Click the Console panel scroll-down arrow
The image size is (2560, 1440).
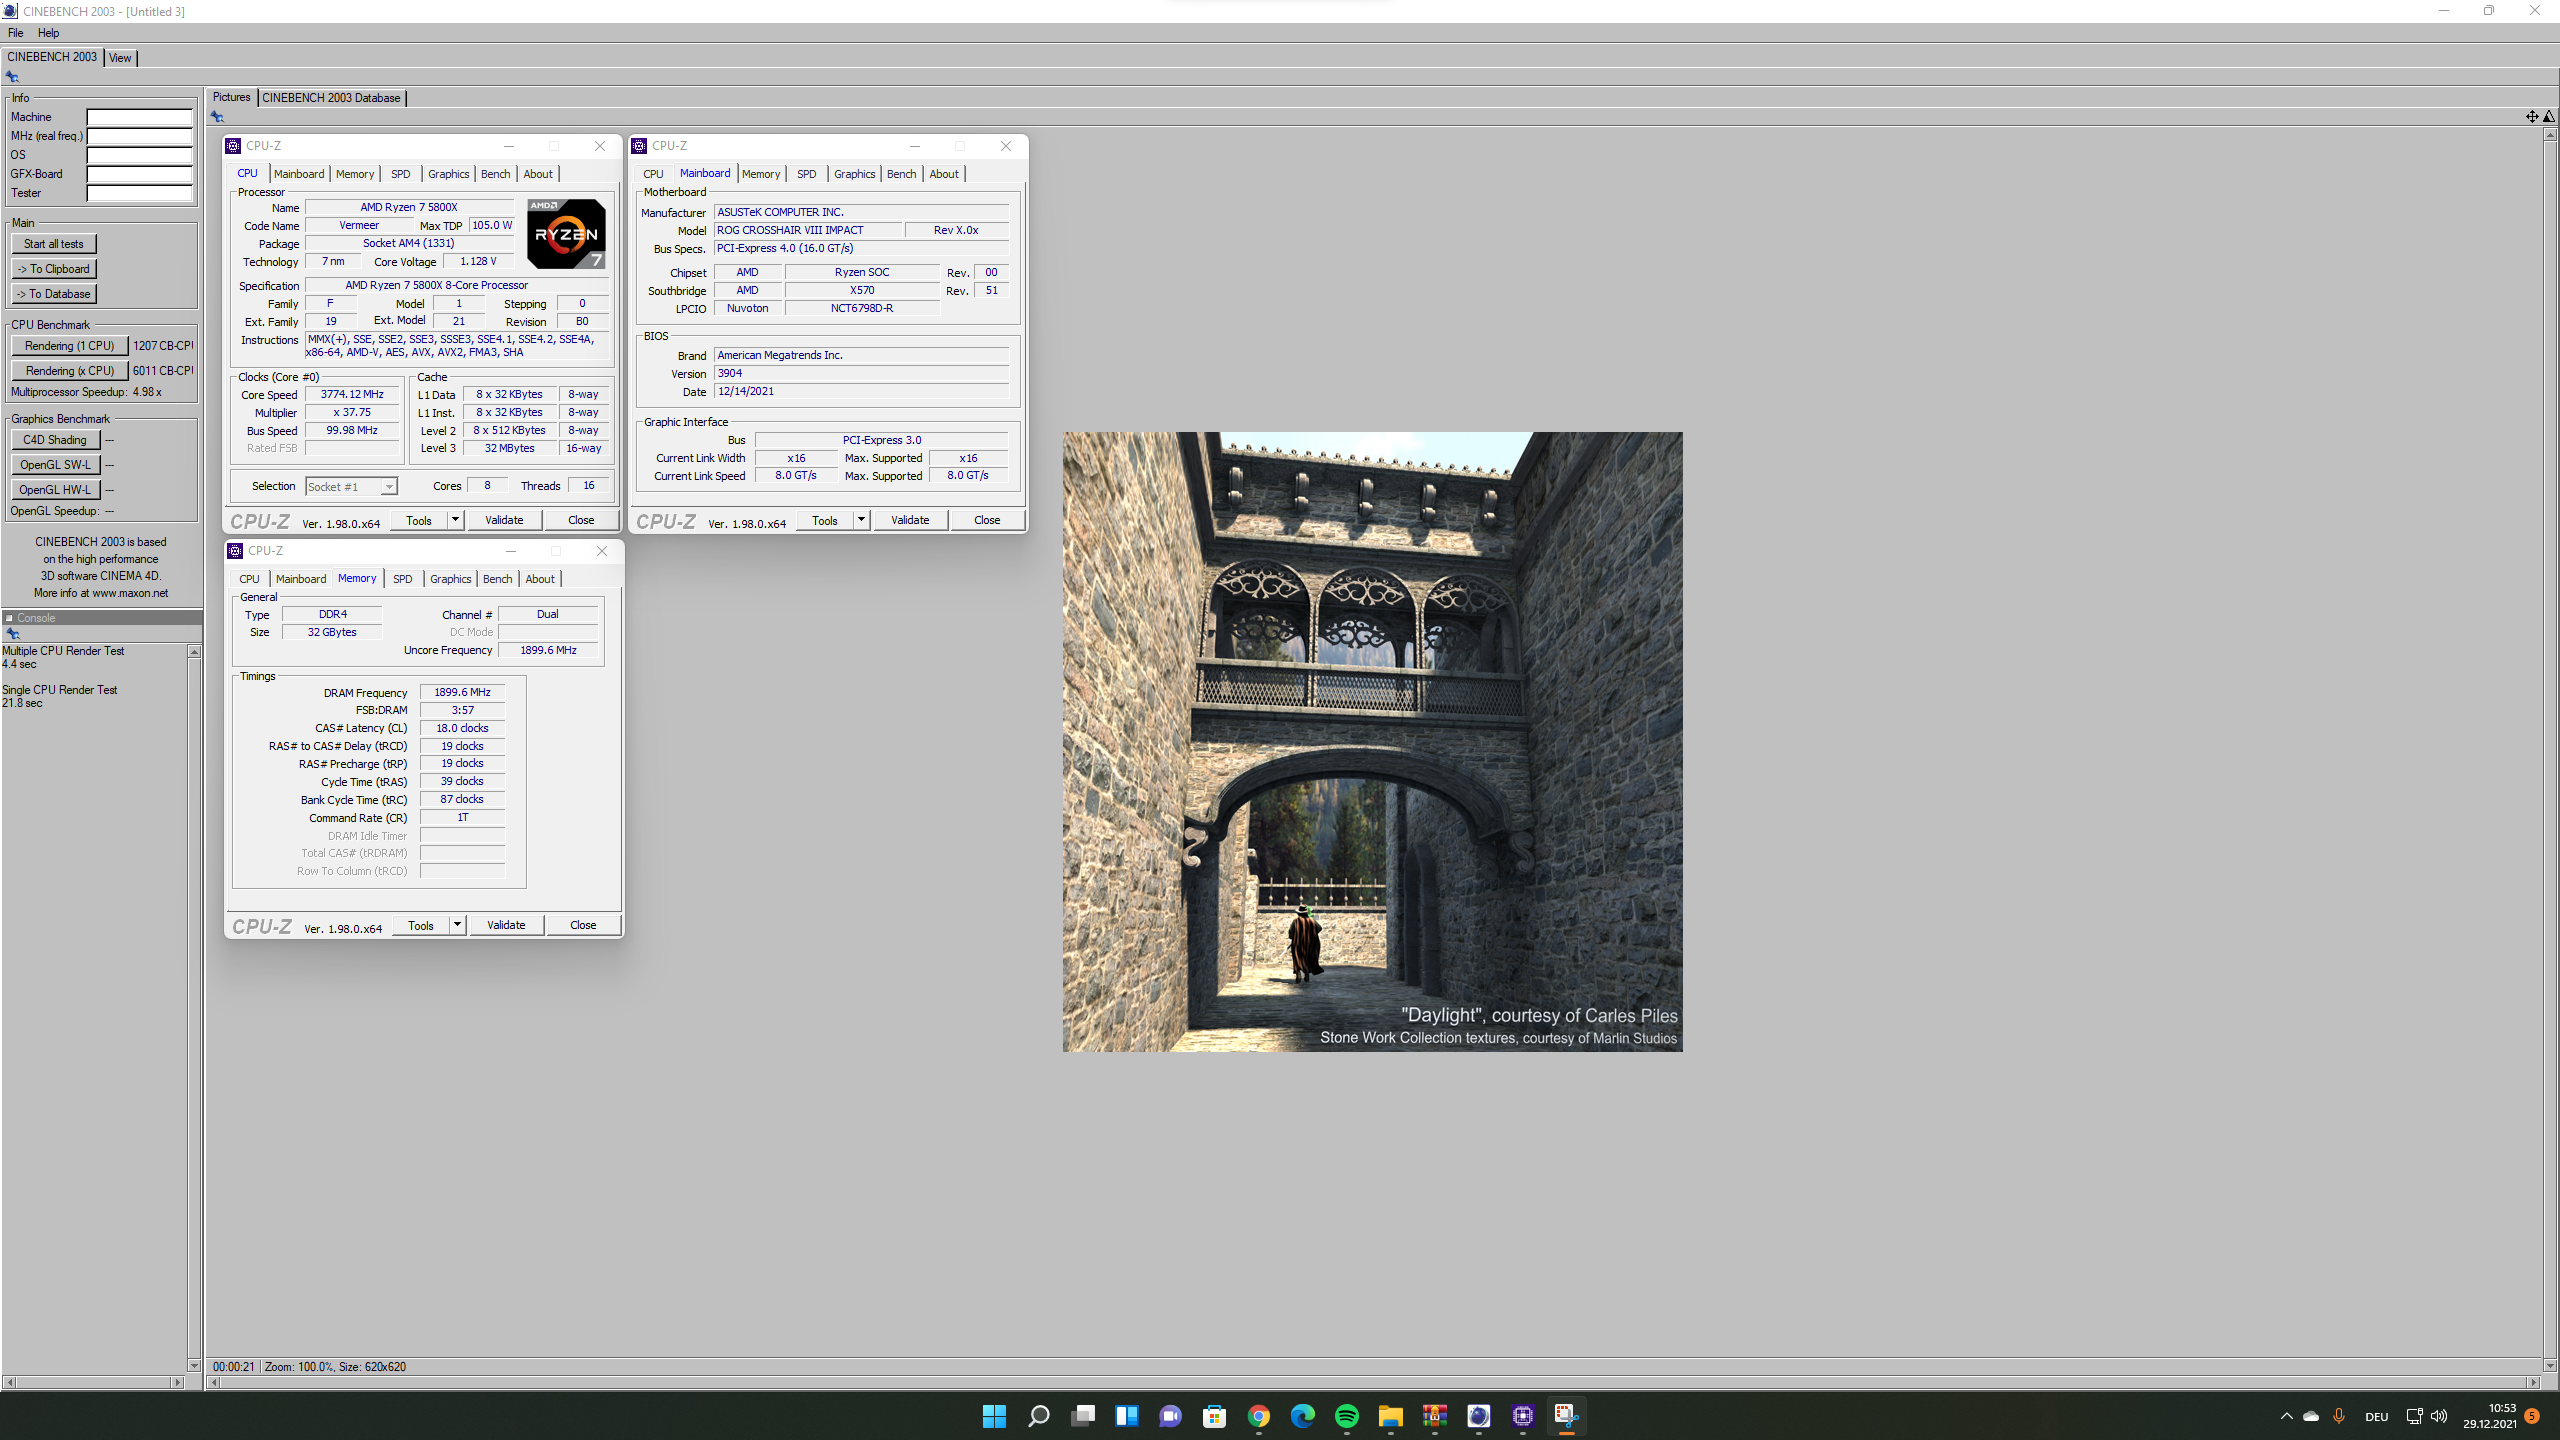point(194,1365)
